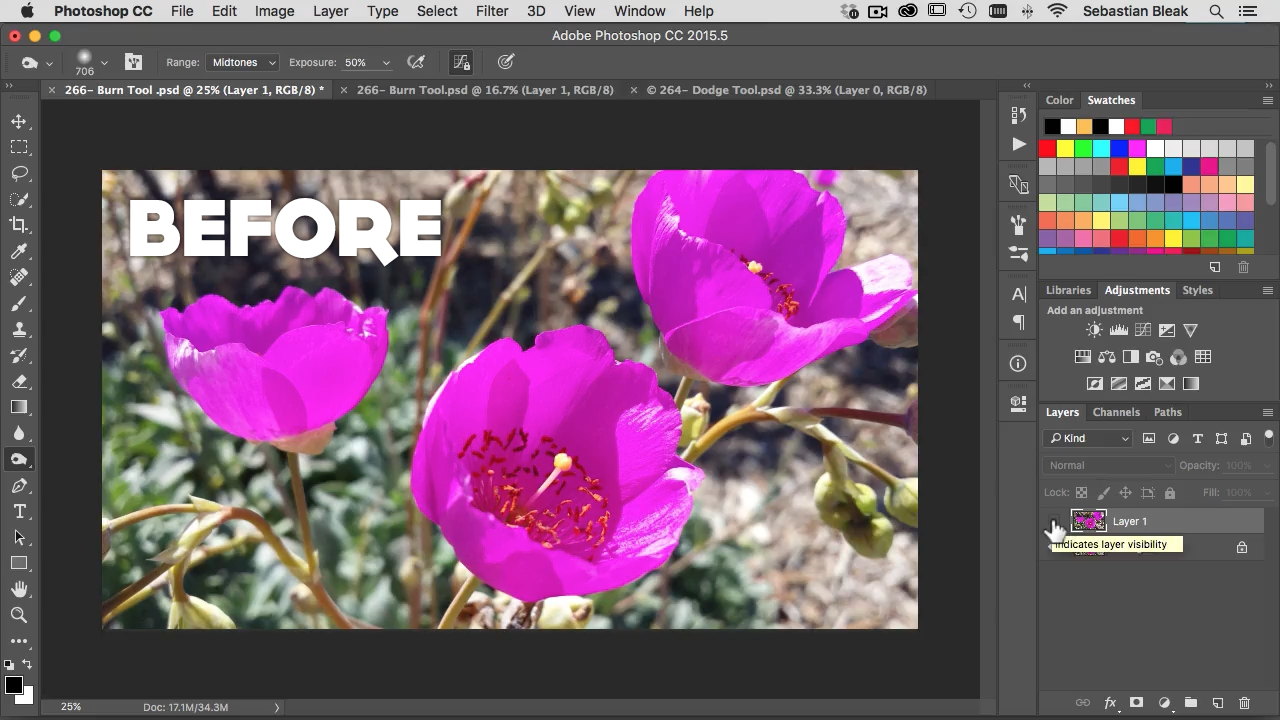This screenshot has width=1280, height=720.
Task: Select the Move tool
Action: 19,121
